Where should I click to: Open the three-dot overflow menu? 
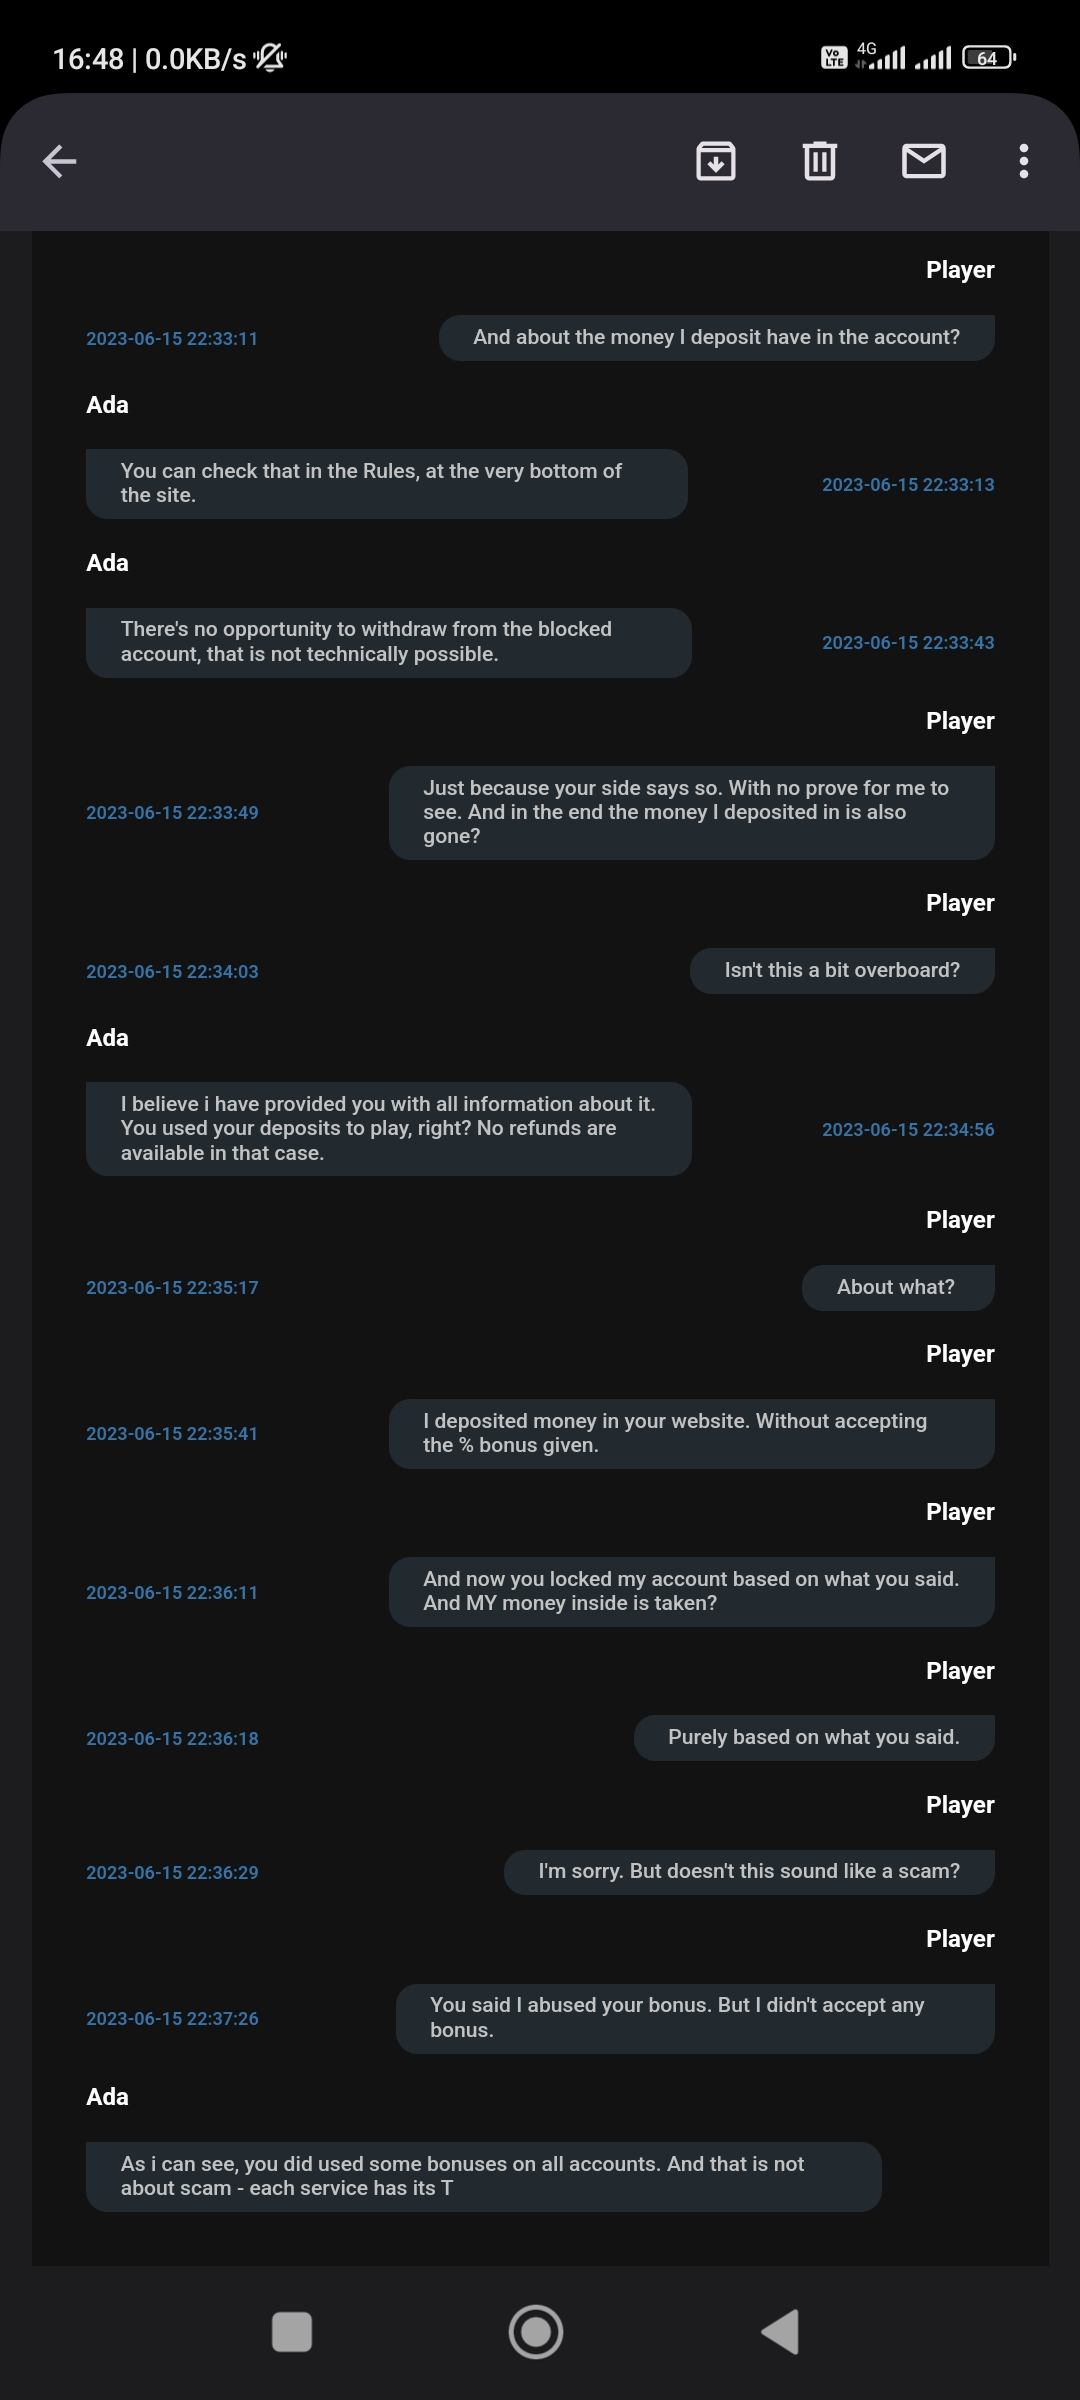tap(1023, 161)
